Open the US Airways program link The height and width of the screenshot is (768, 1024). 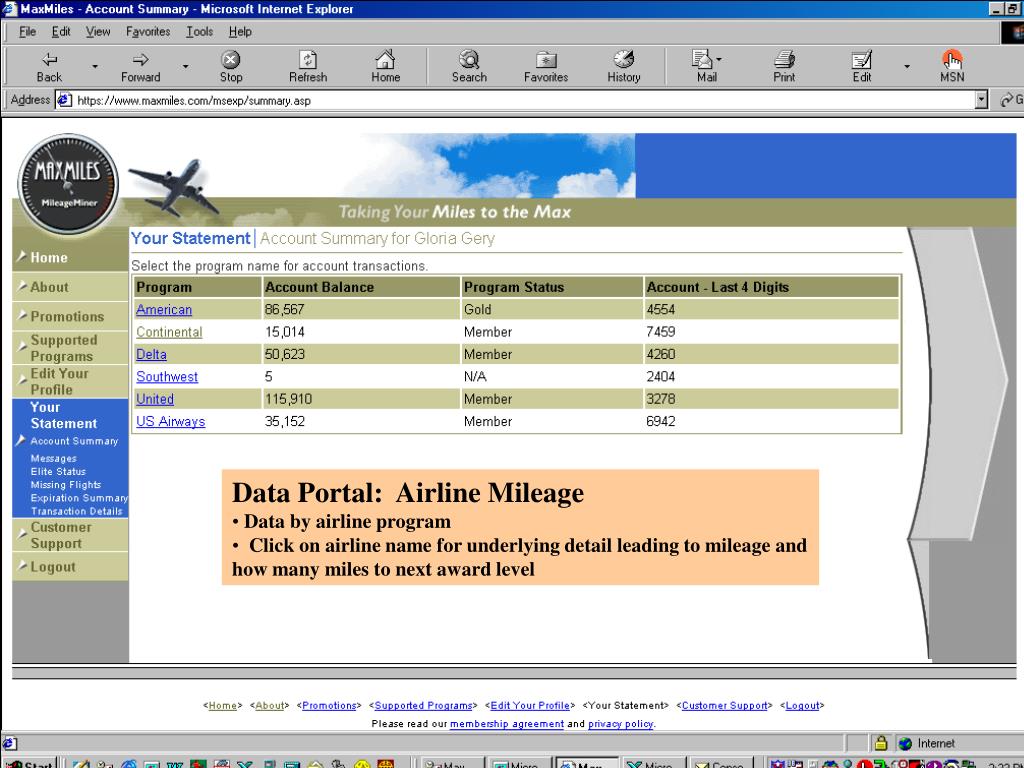click(170, 421)
